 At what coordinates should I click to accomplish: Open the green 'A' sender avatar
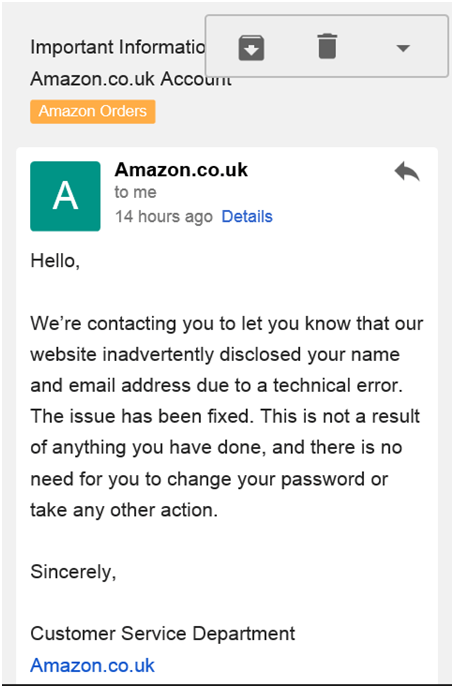[65, 196]
